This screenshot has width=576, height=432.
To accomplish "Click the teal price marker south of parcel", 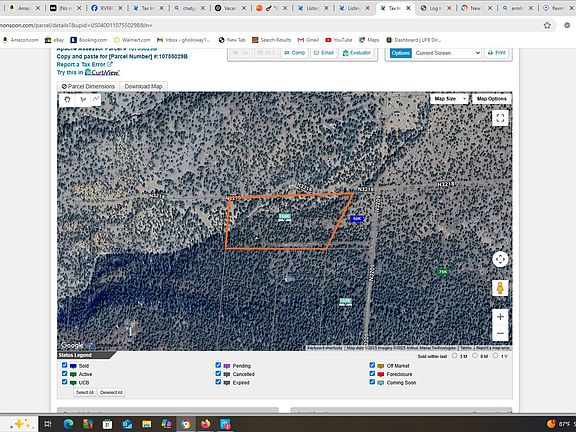I will 345,301.
